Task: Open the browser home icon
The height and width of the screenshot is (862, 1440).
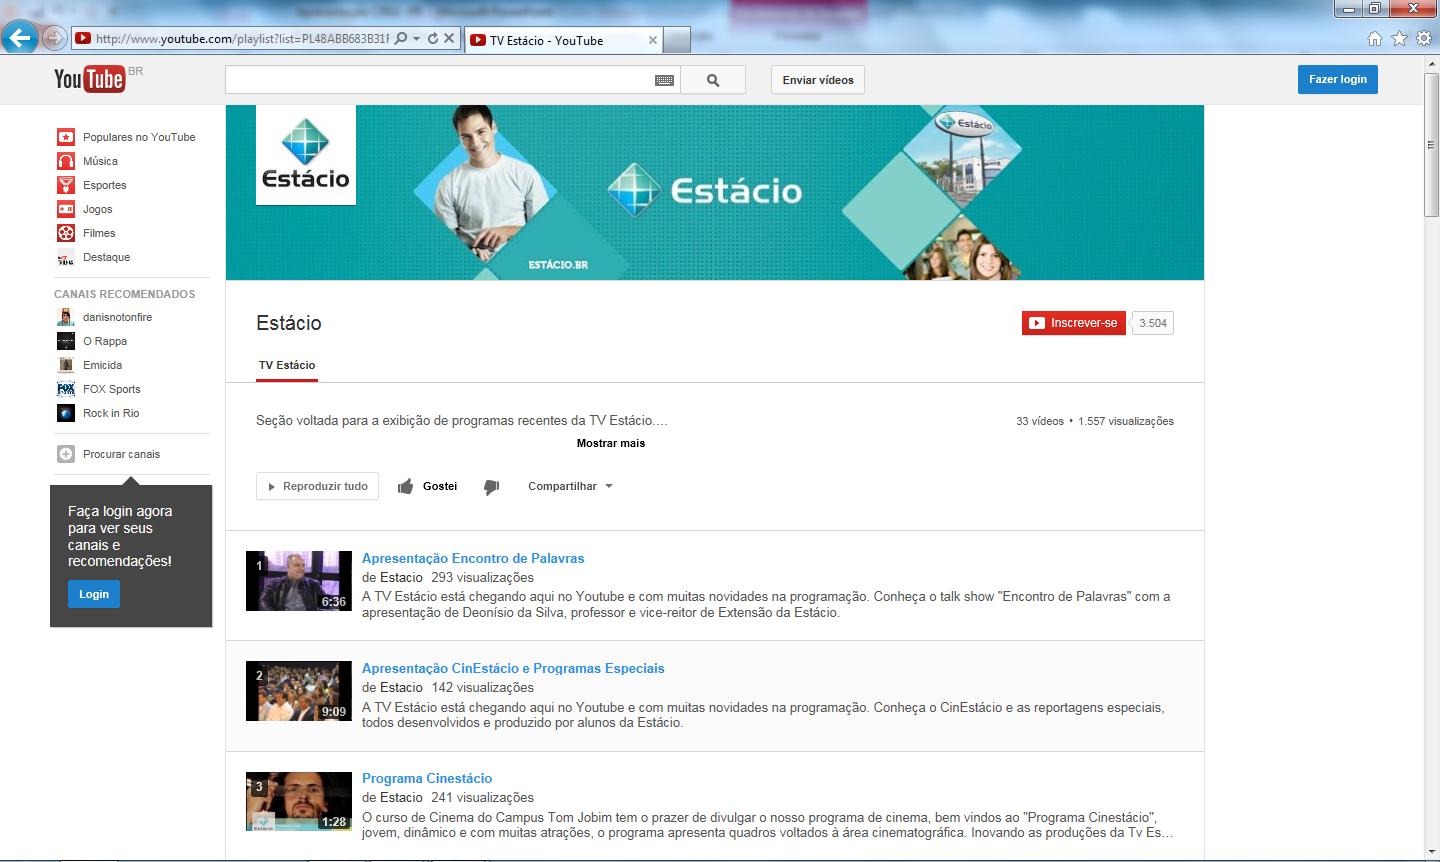Action: point(1375,39)
